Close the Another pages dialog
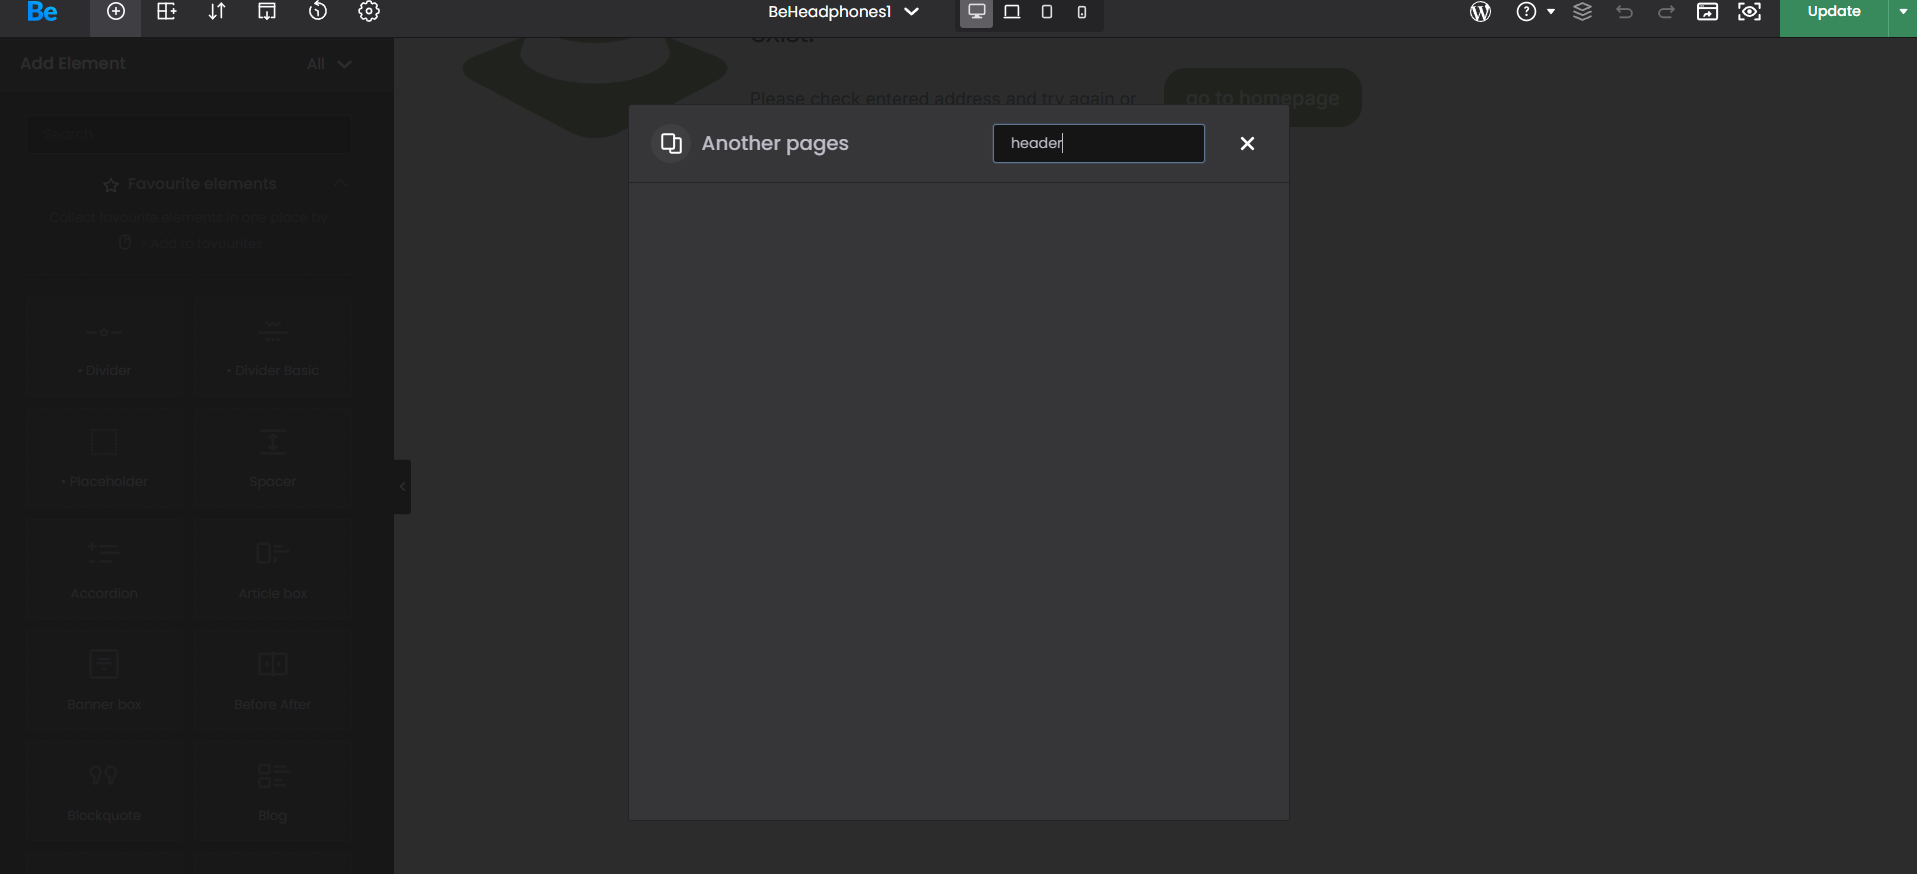The width and height of the screenshot is (1917, 874). tap(1247, 144)
